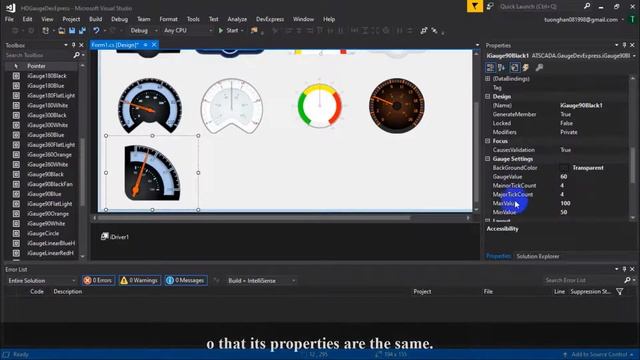Toggle the 0 Warnings filter
The image size is (640, 360).
(139, 280)
